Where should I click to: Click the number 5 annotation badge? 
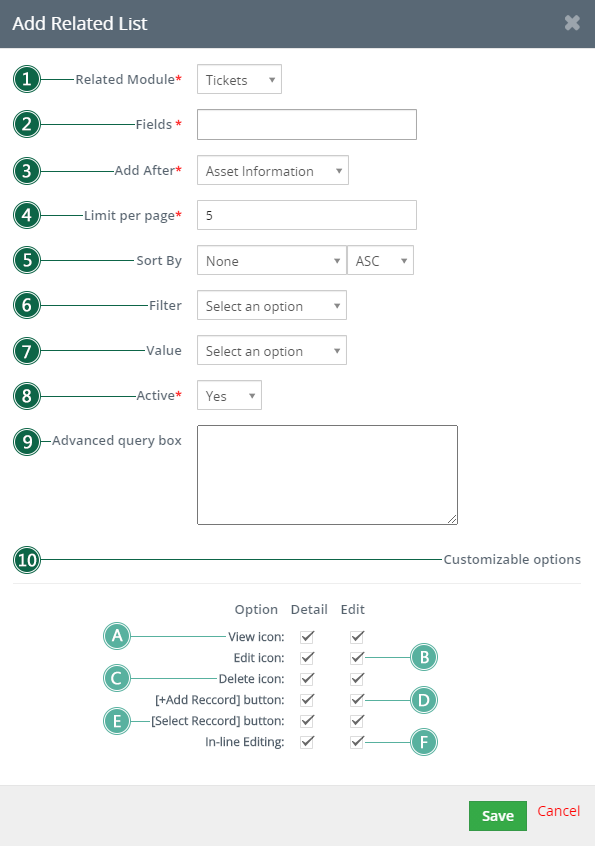tap(26, 260)
